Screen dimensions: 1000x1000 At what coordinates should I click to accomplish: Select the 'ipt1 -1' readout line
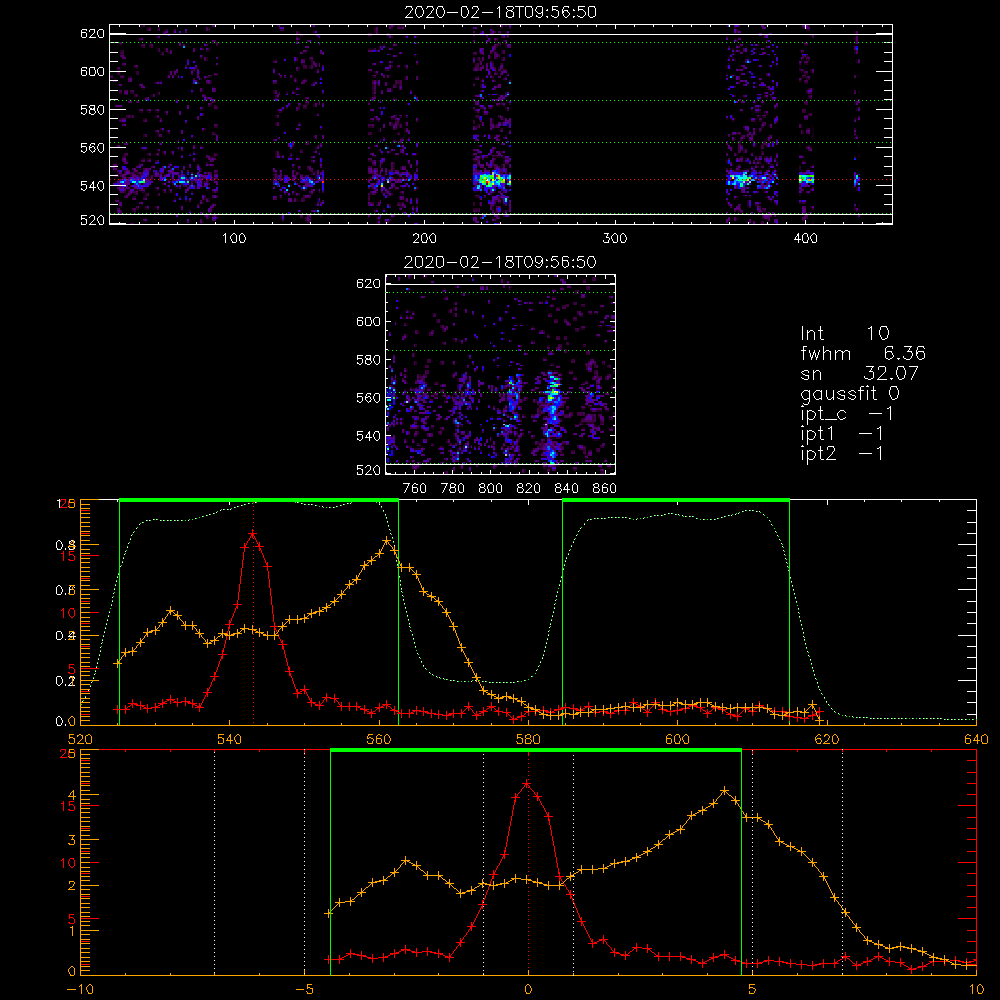[842, 434]
